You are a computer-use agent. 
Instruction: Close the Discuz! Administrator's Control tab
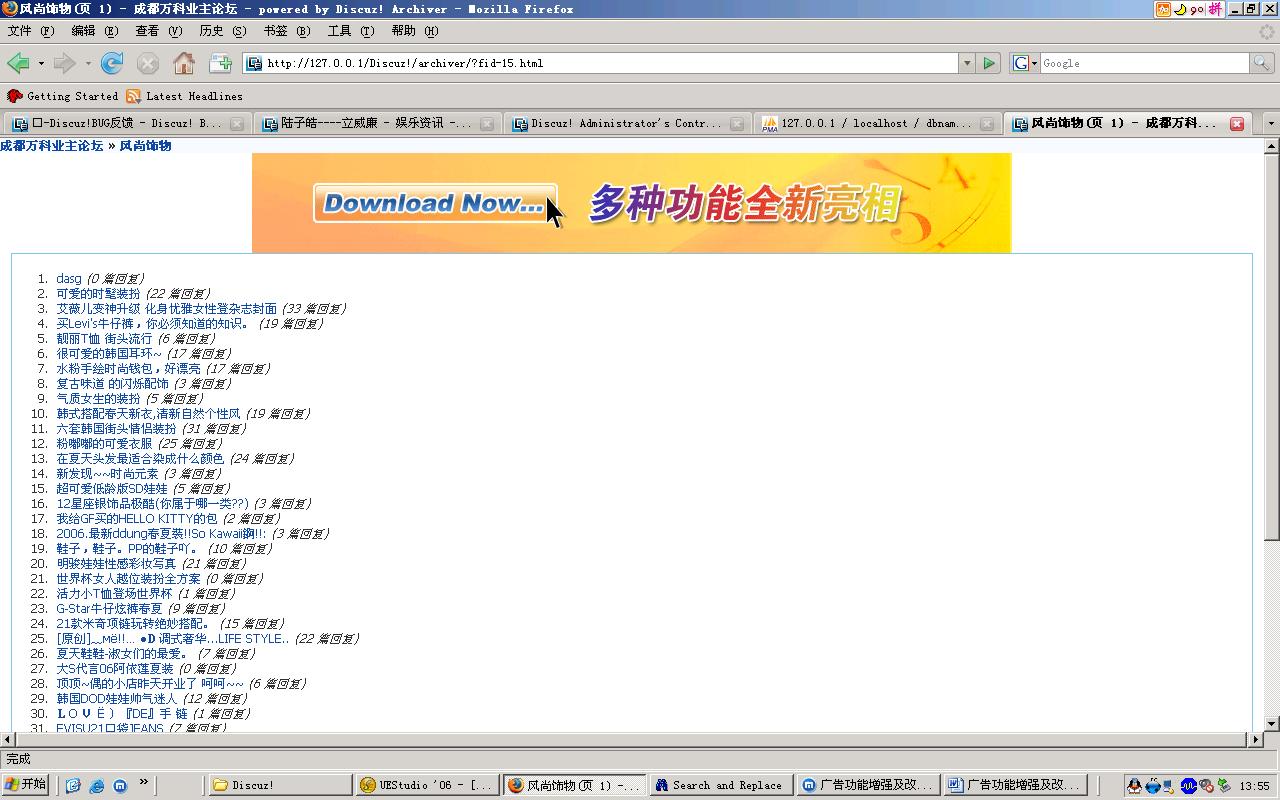click(737, 124)
